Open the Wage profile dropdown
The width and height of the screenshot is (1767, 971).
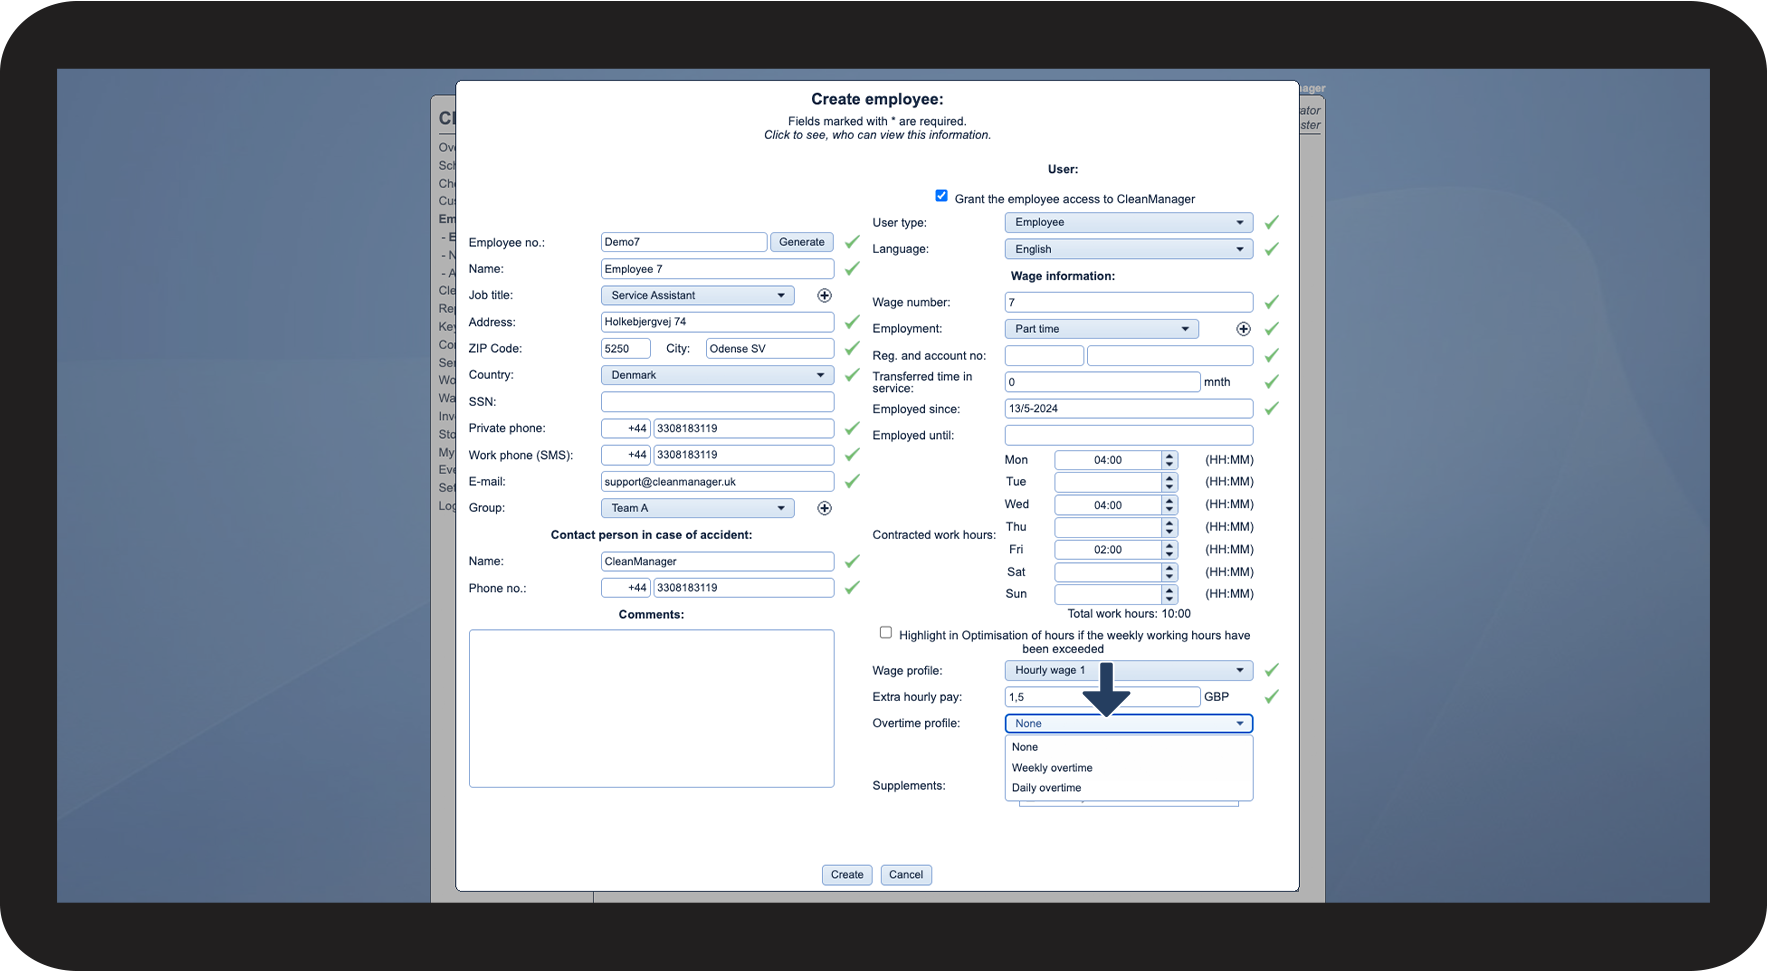point(1128,670)
